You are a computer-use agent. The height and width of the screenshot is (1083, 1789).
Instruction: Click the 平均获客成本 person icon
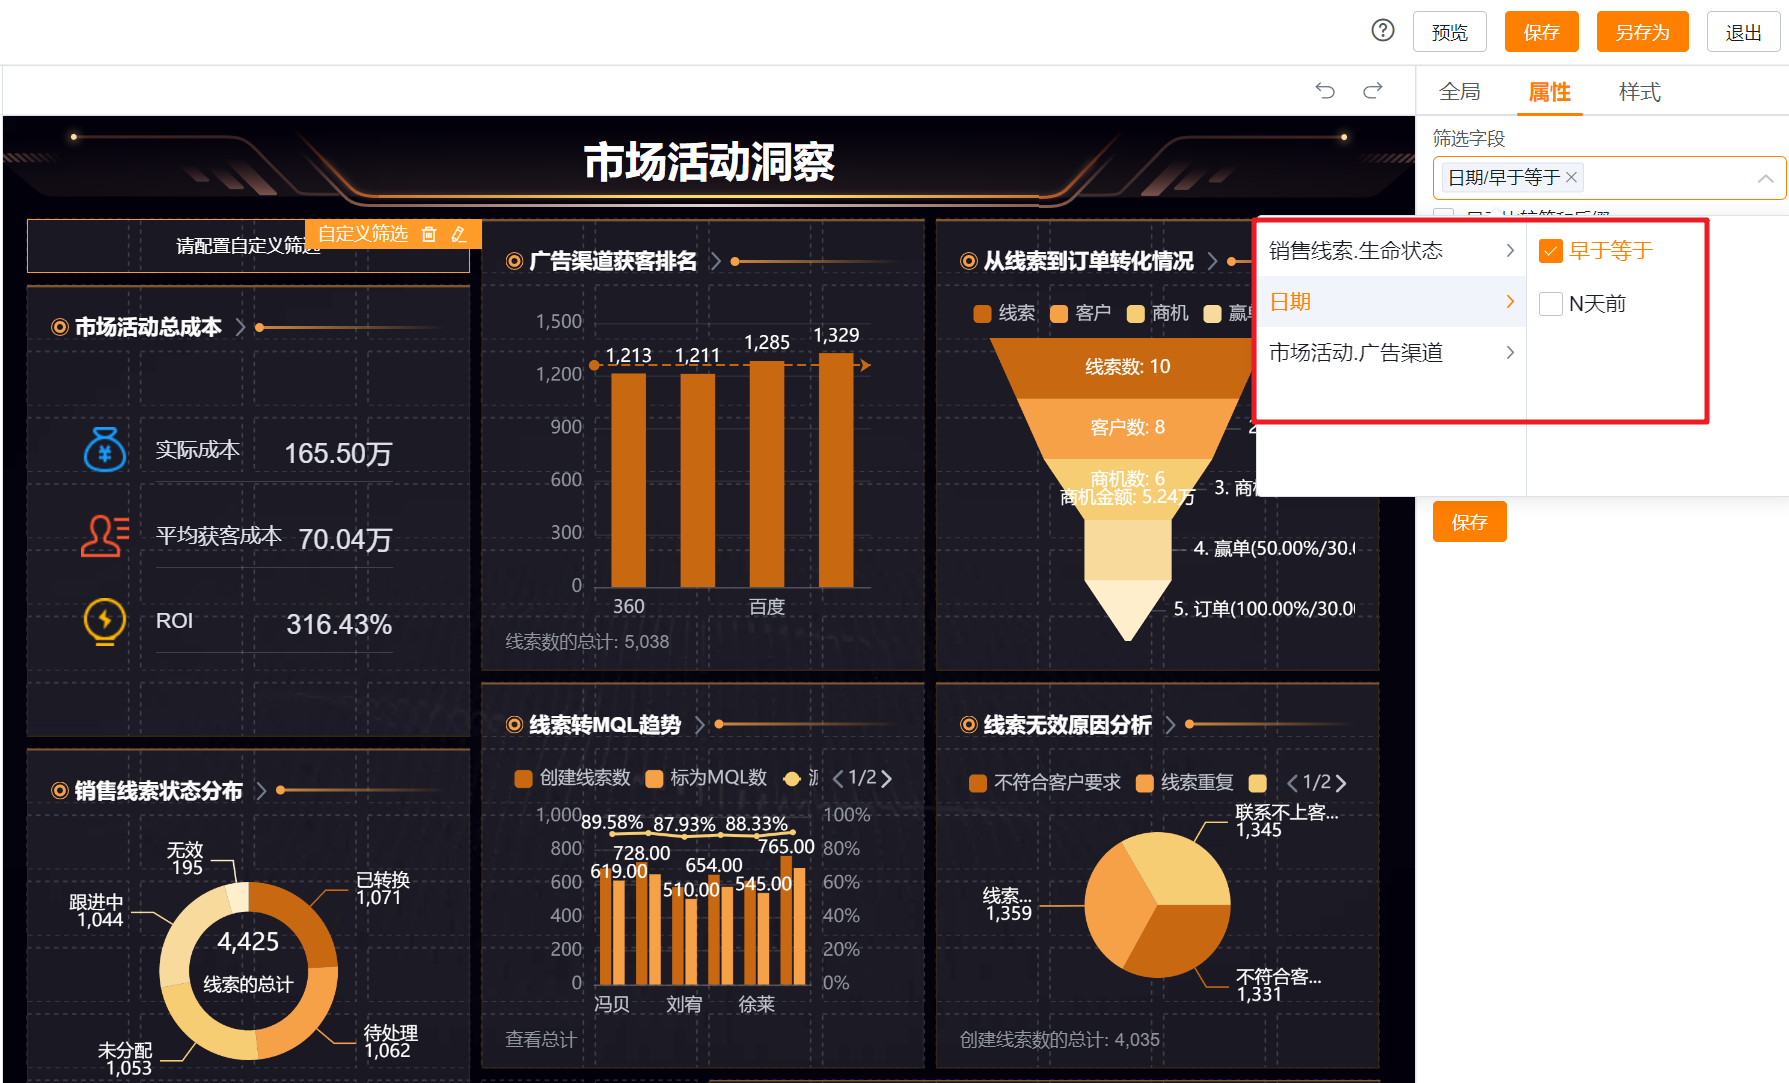coord(105,536)
